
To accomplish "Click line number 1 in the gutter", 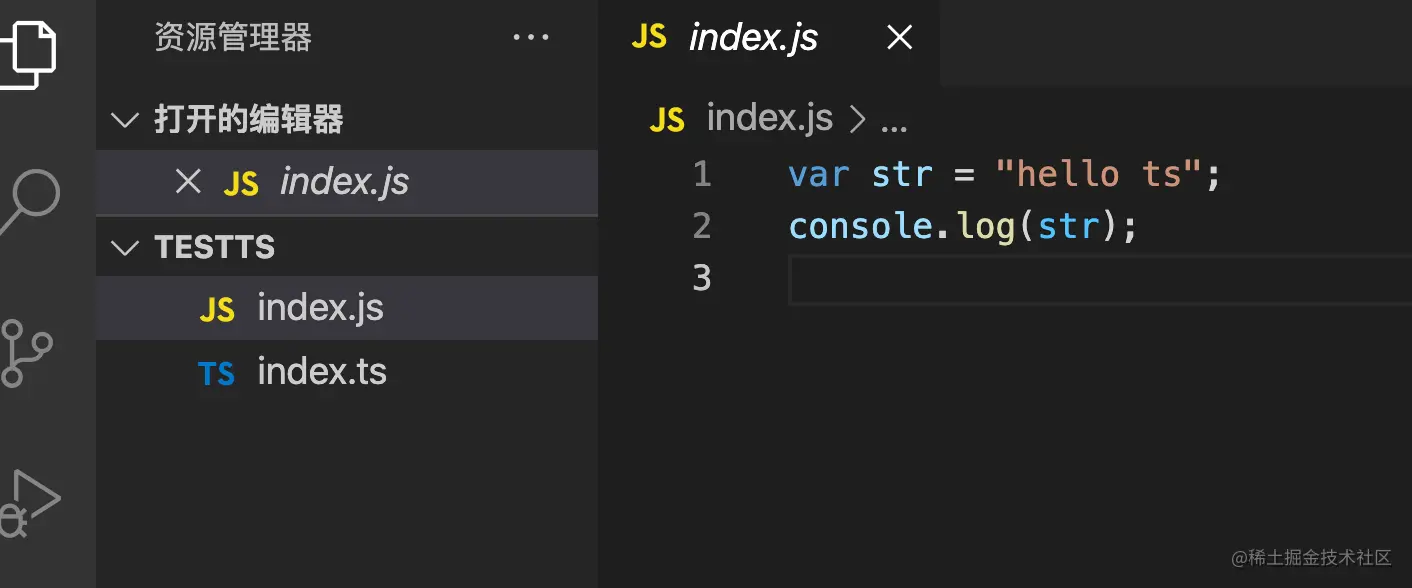I will pyautogui.click(x=702, y=175).
